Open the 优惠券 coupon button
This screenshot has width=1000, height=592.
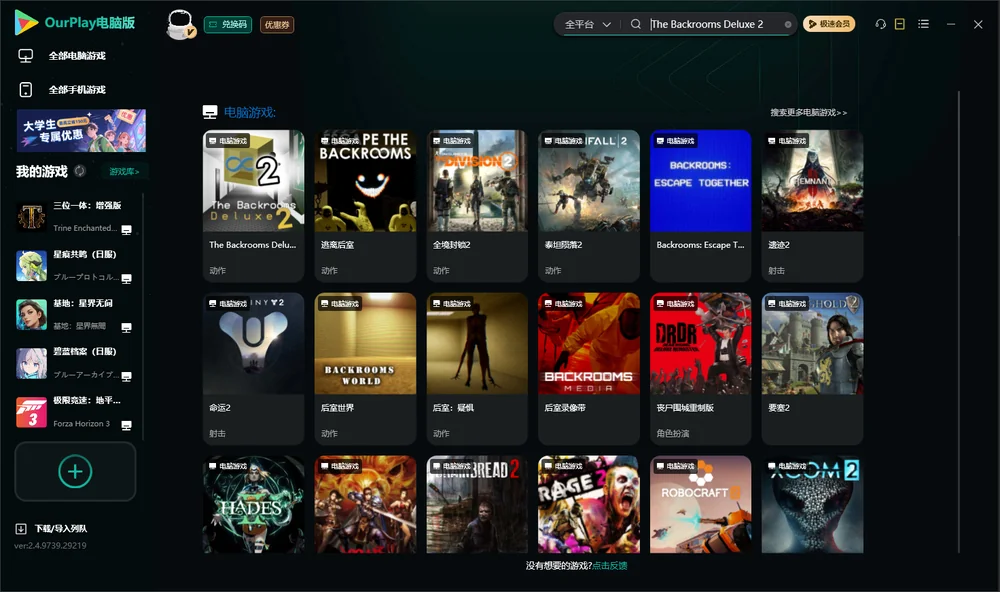pos(277,24)
